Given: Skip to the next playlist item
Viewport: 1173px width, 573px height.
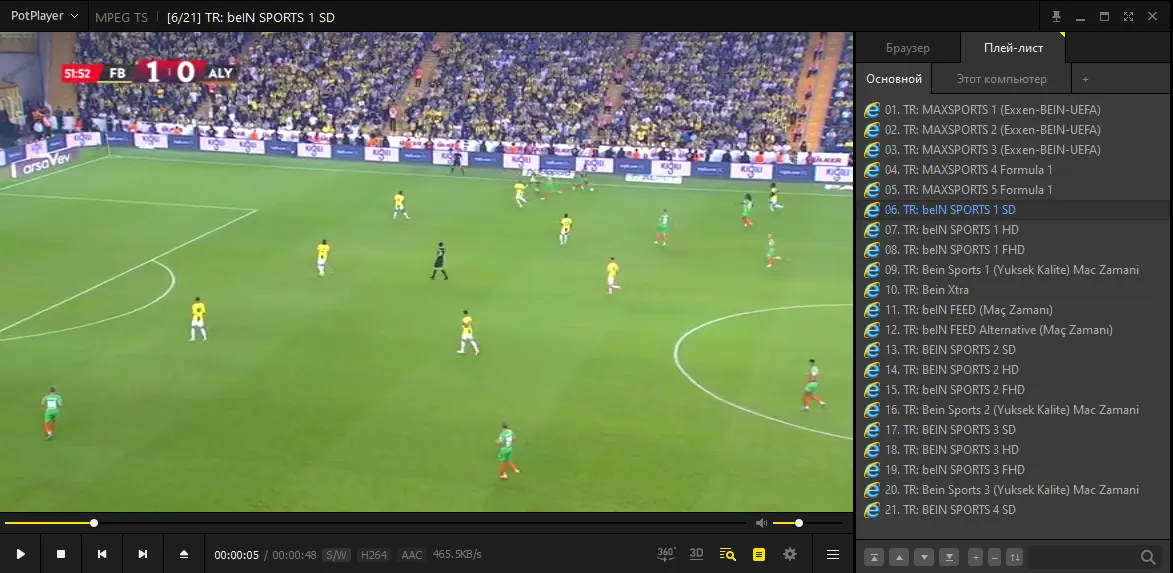Looking at the screenshot, I should click(x=143, y=554).
